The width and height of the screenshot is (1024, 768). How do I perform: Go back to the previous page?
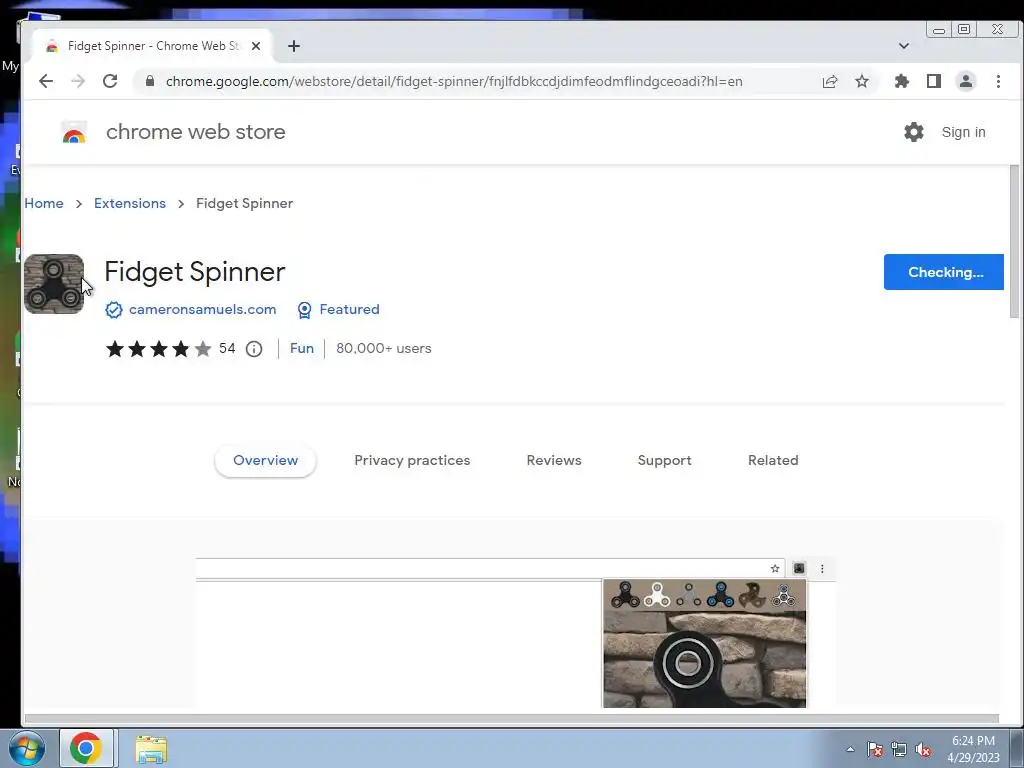46,81
